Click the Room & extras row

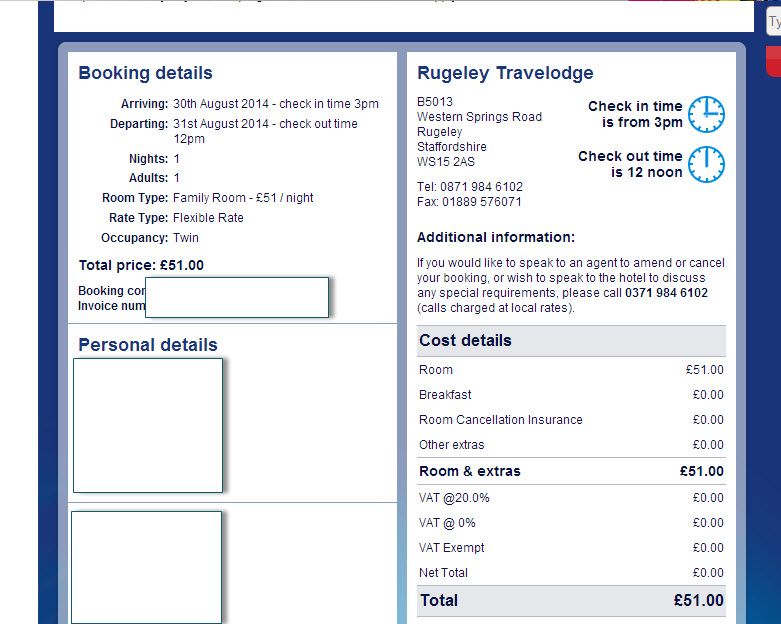(571, 471)
